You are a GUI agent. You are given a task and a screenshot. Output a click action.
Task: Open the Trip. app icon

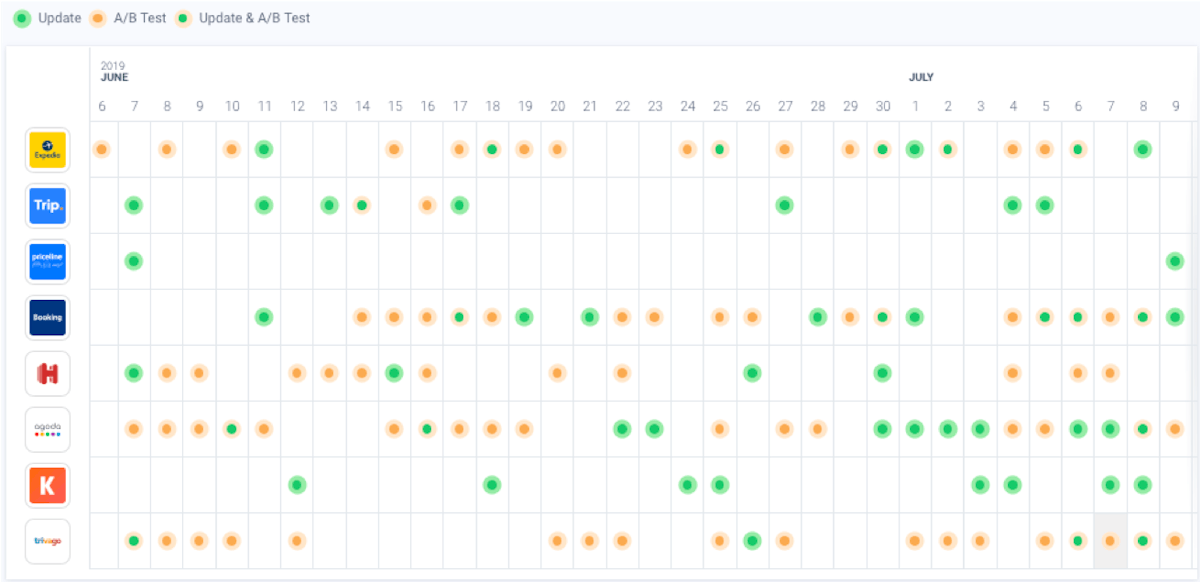pyautogui.click(x=47, y=206)
